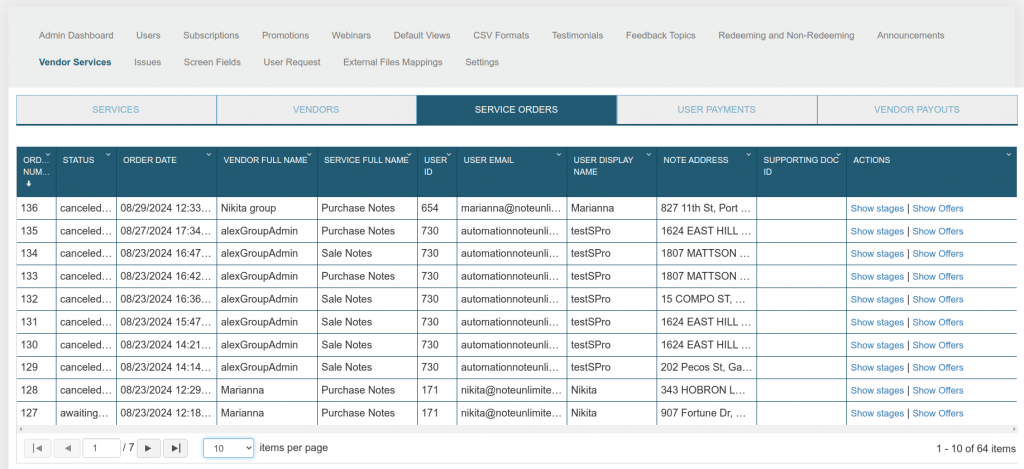This screenshot has height=469, width=1024.
Task: Open the Actions column menu icon
Action: click(x=1008, y=155)
